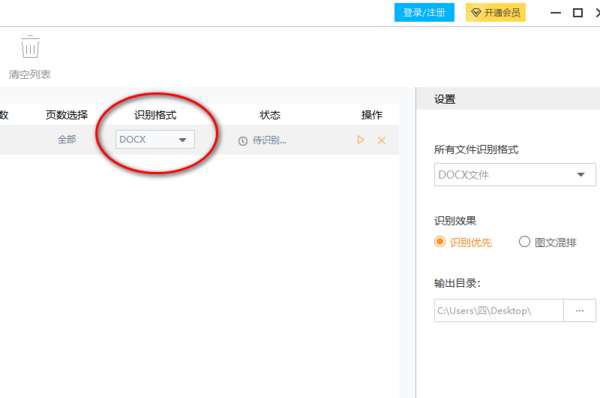Click the 开通会员 membership button
600x398 pixels.
(496, 13)
